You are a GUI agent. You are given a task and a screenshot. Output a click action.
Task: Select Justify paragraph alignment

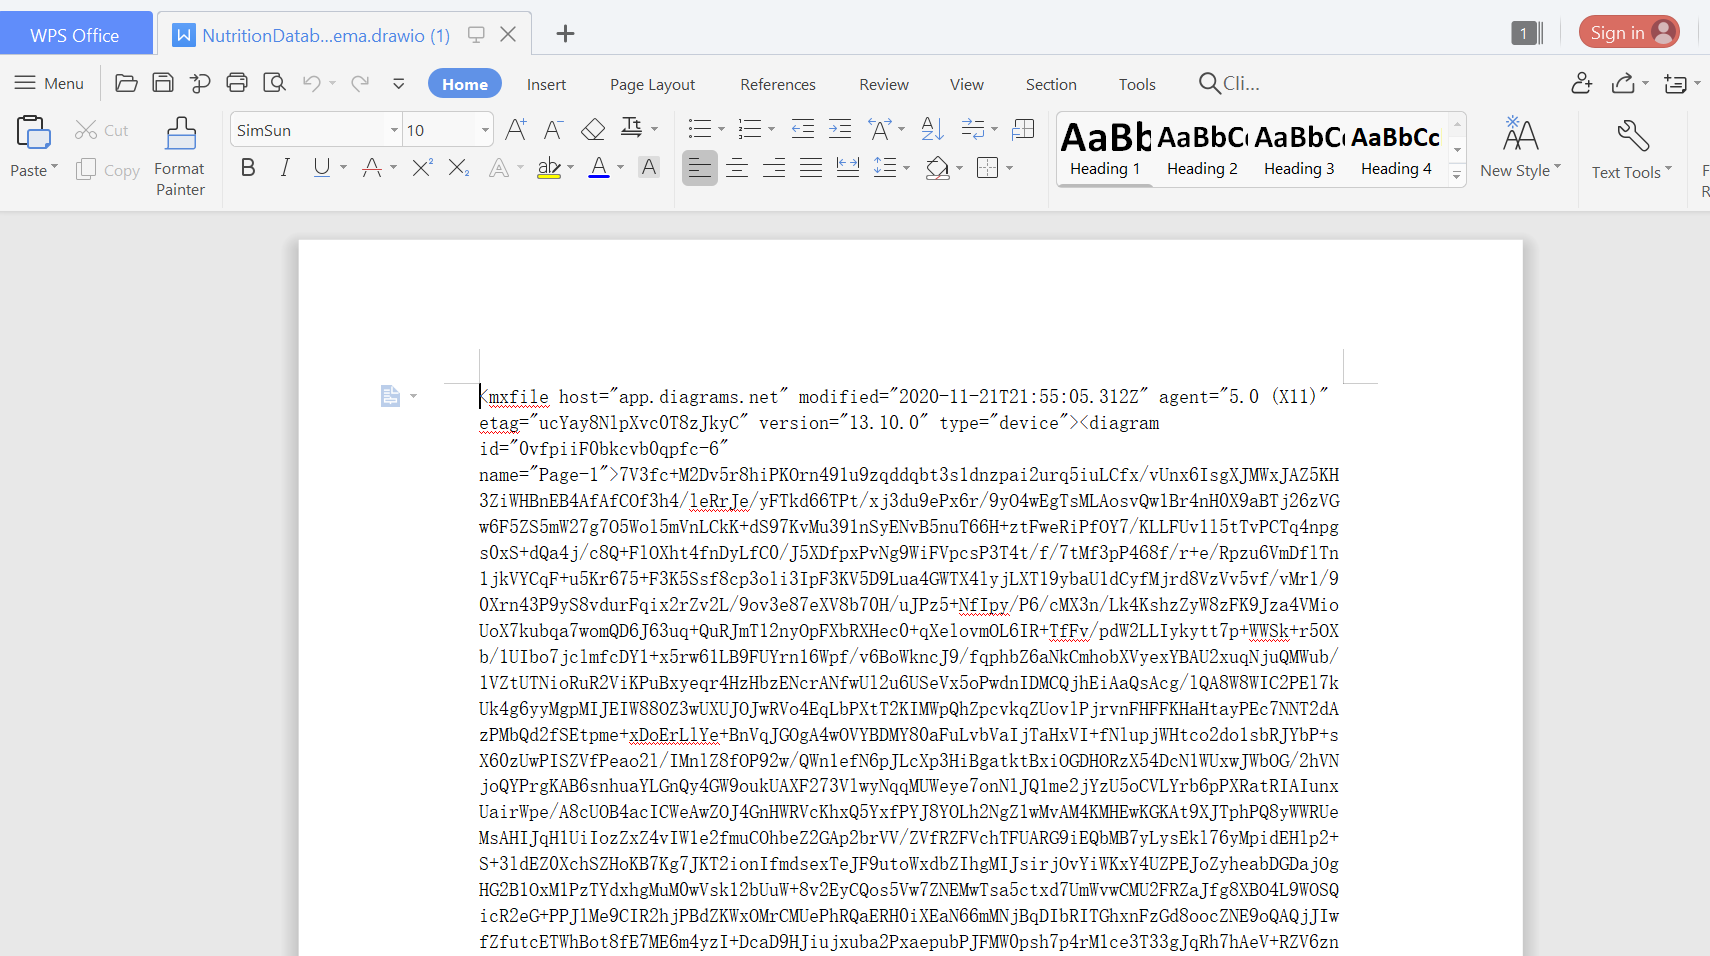811,167
